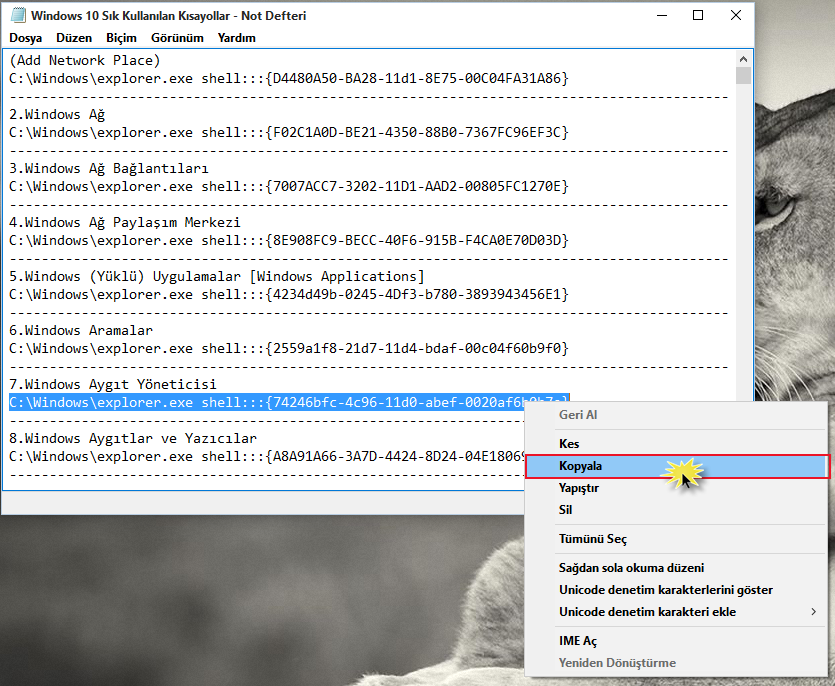Image resolution: width=835 pixels, height=686 pixels.
Task: Click the heading '8.Windows Aygıtlar ve Yazıcılar'
Action: [x=133, y=438]
